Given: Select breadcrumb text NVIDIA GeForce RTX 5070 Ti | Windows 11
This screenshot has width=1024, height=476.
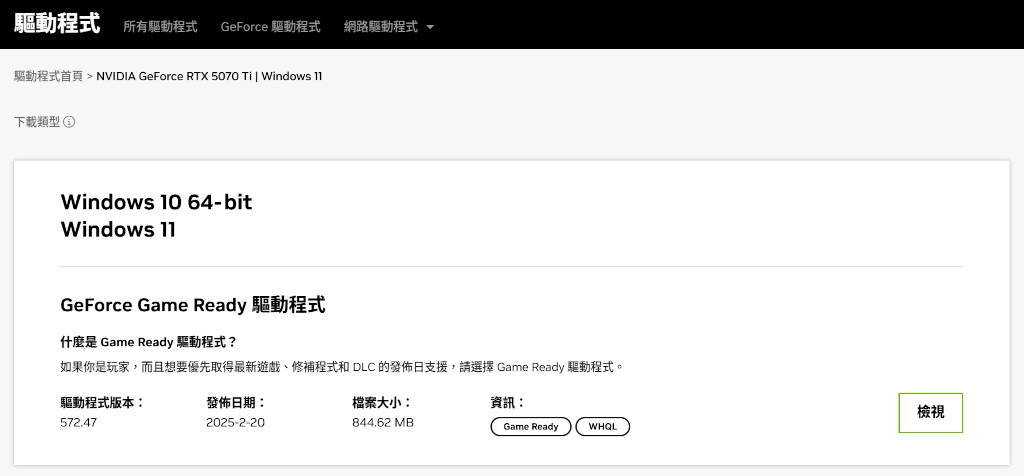Looking at the screenshot, I should pyautogui.click(x=209, y=76).
